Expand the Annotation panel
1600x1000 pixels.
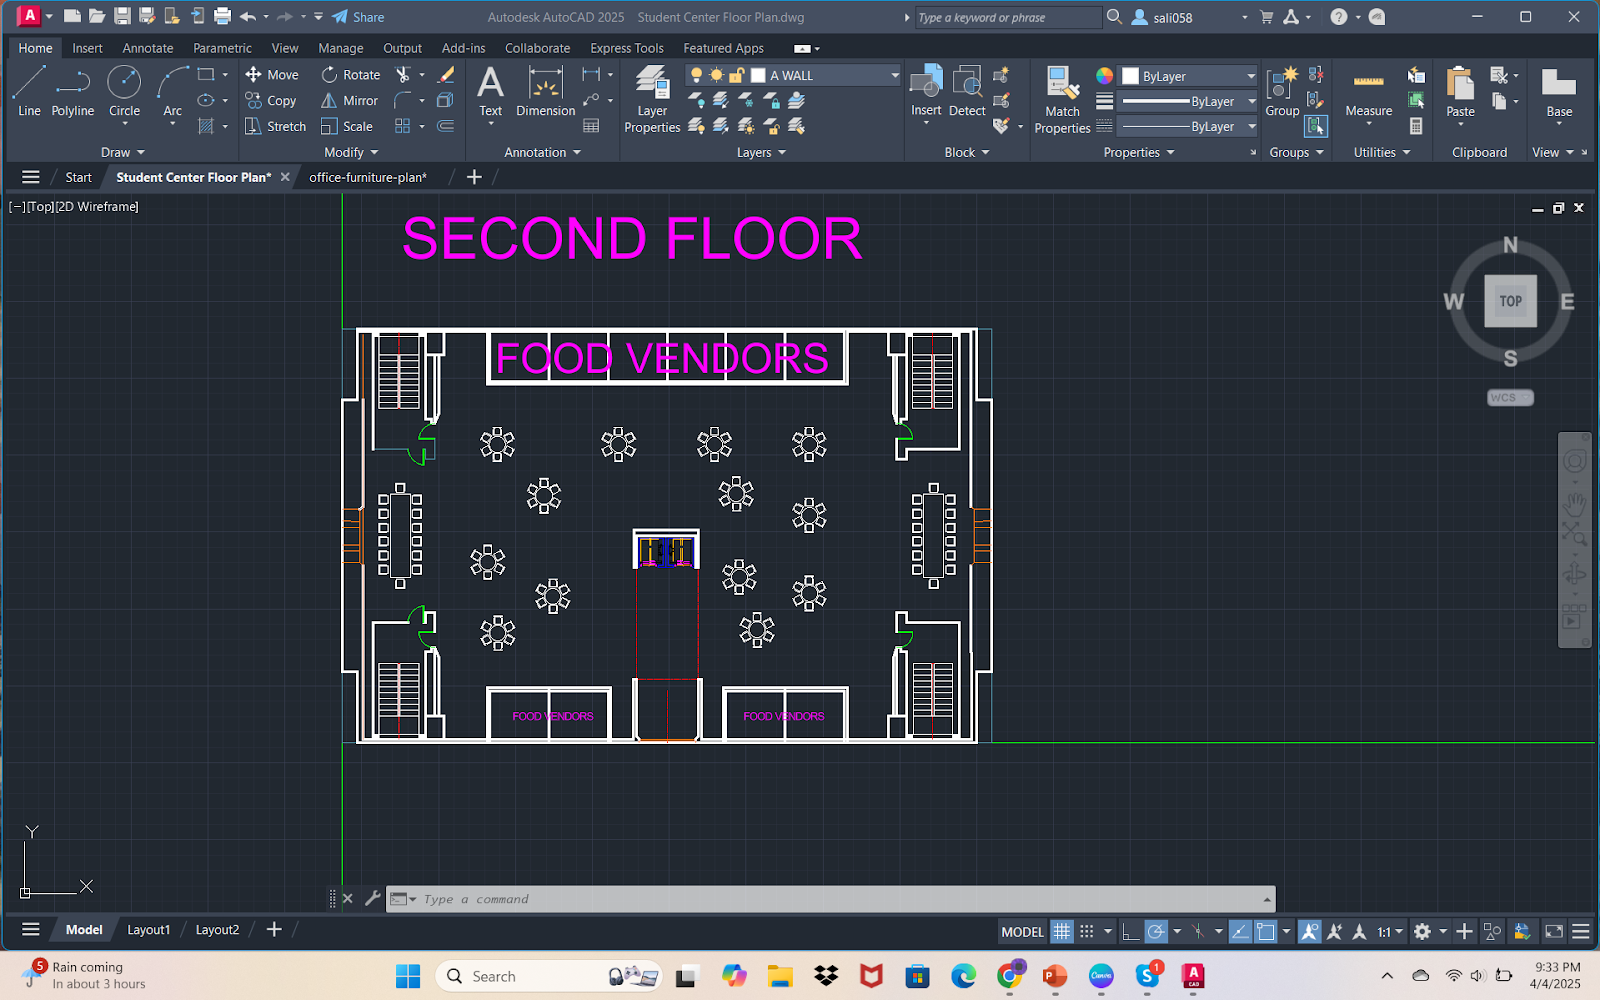coord(542,153)
